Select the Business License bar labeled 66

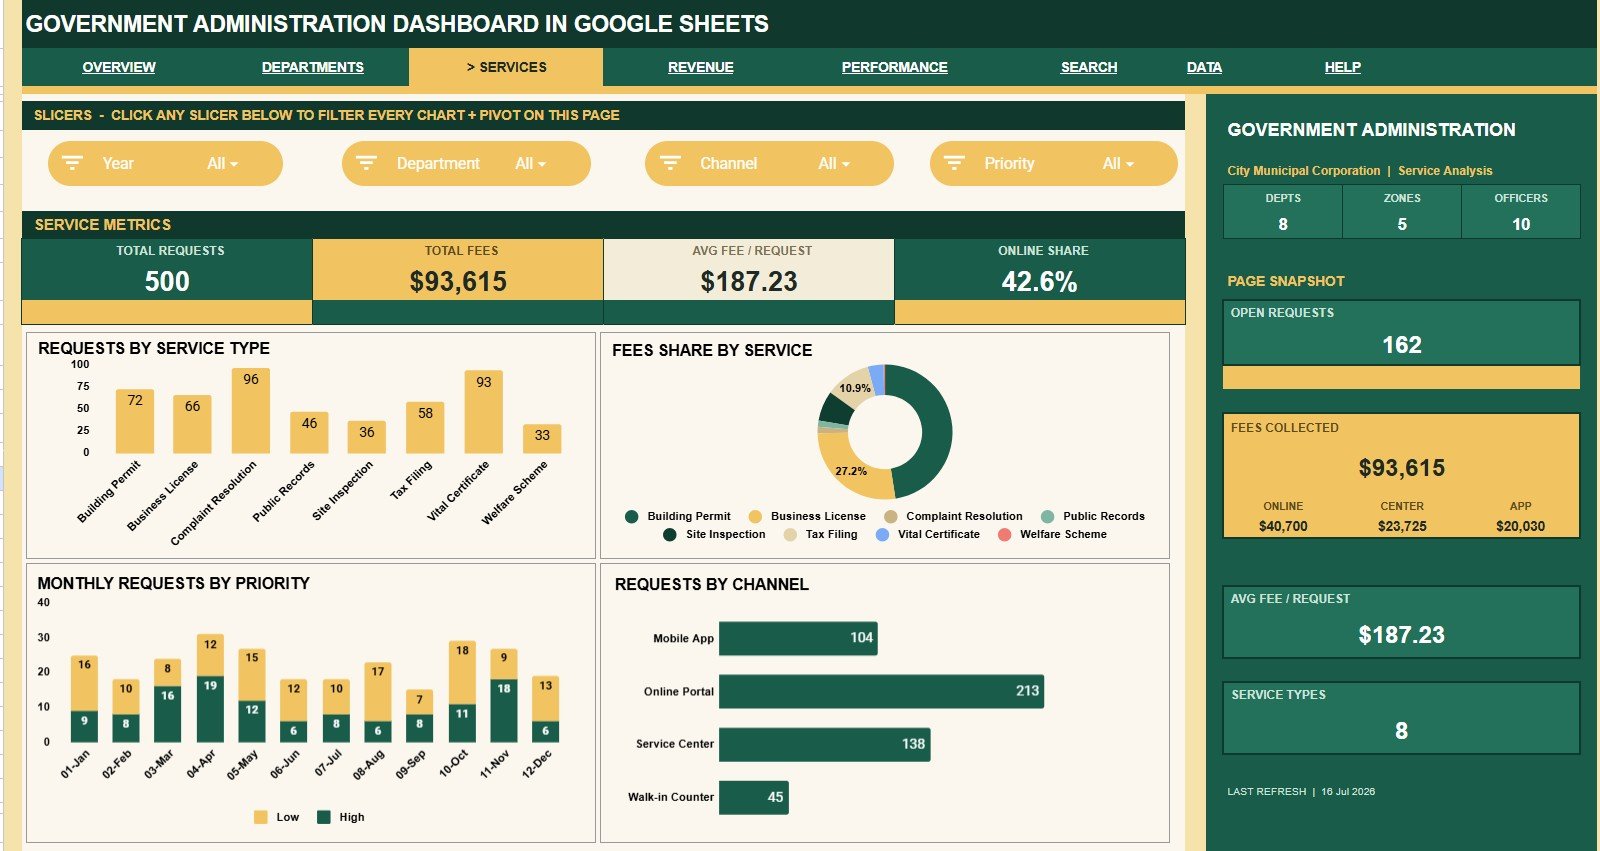point(192,424)
